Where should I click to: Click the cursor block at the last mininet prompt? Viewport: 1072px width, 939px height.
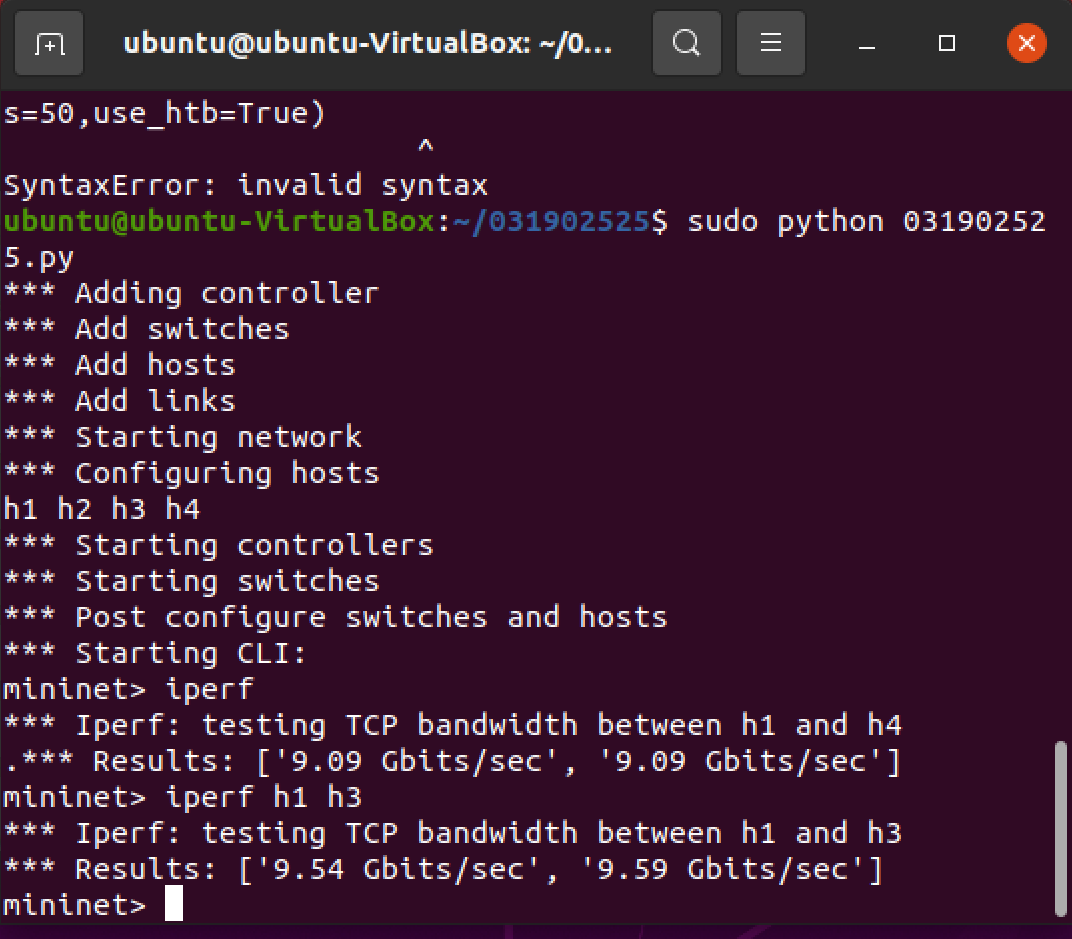click(x=174, y=905)
